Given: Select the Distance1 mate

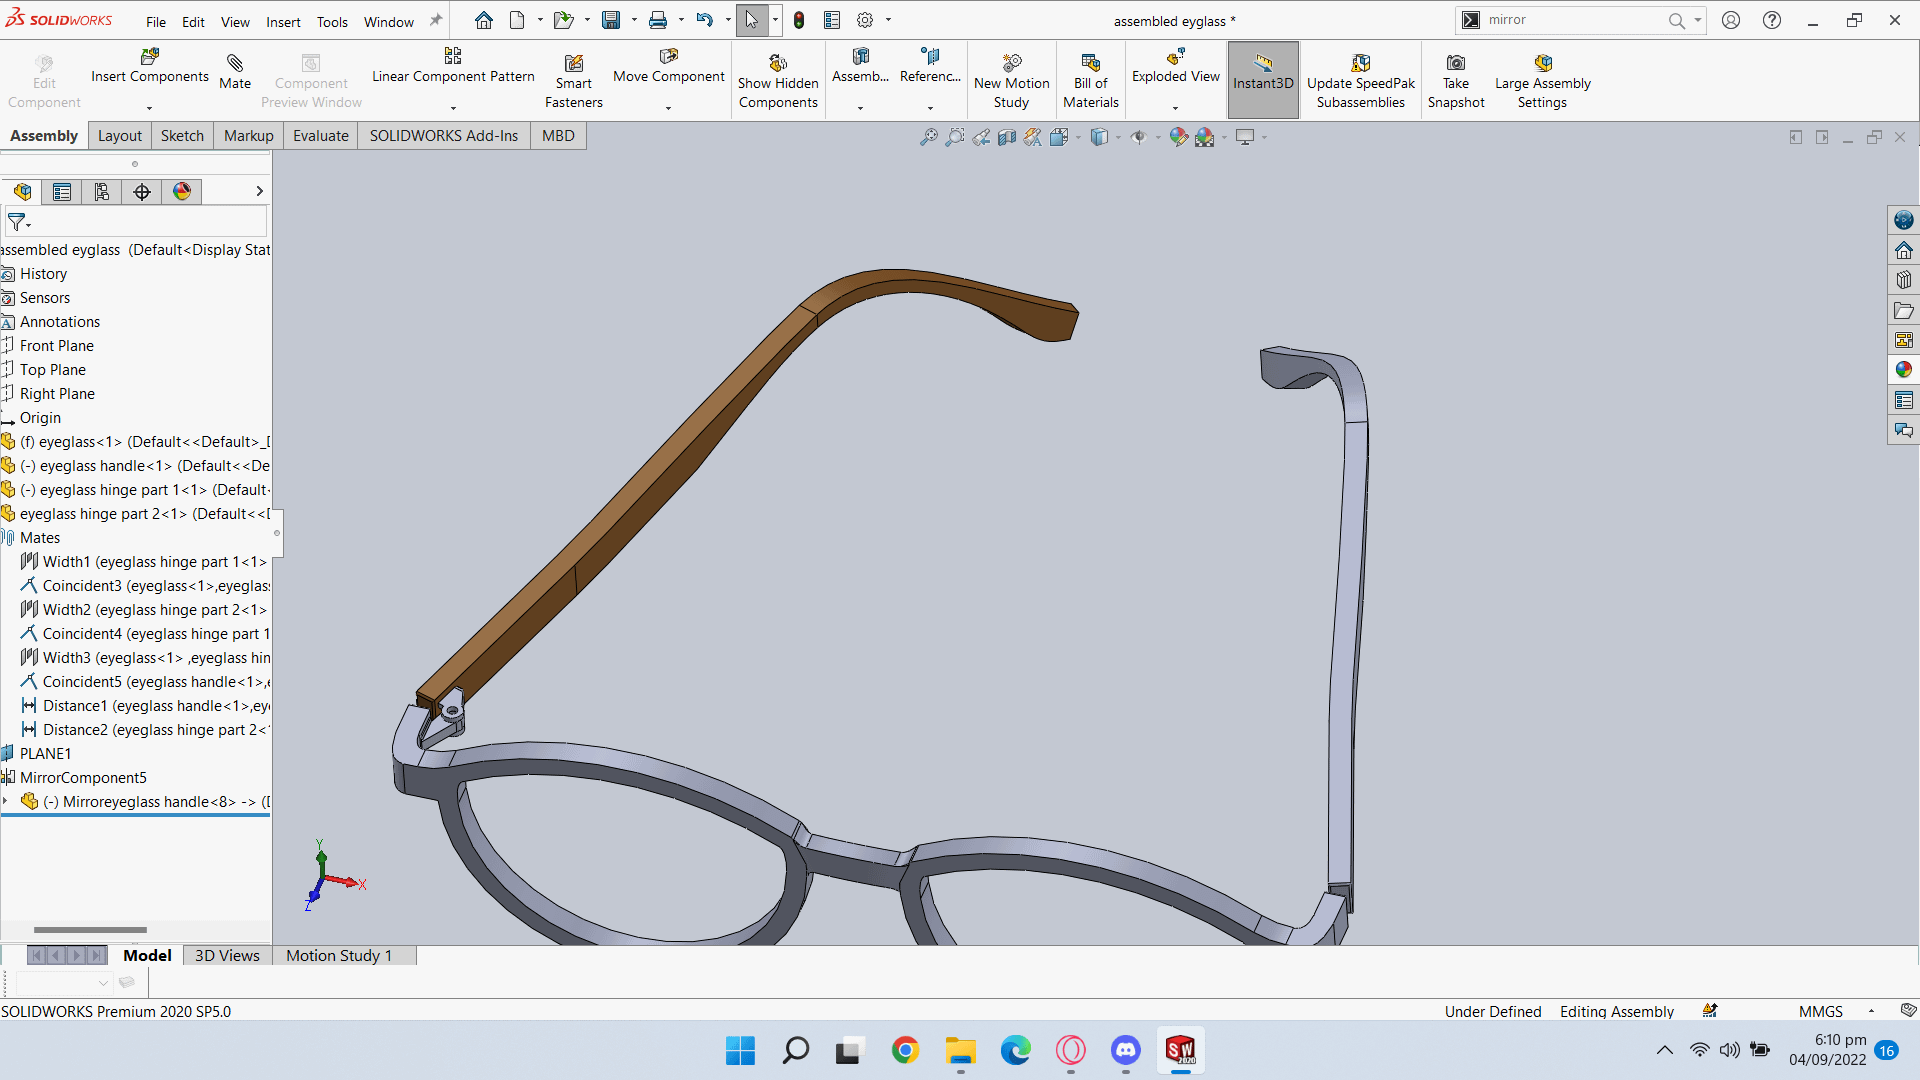Looking at the screenshot, I should pyautogui.click(x=145, y=706).
